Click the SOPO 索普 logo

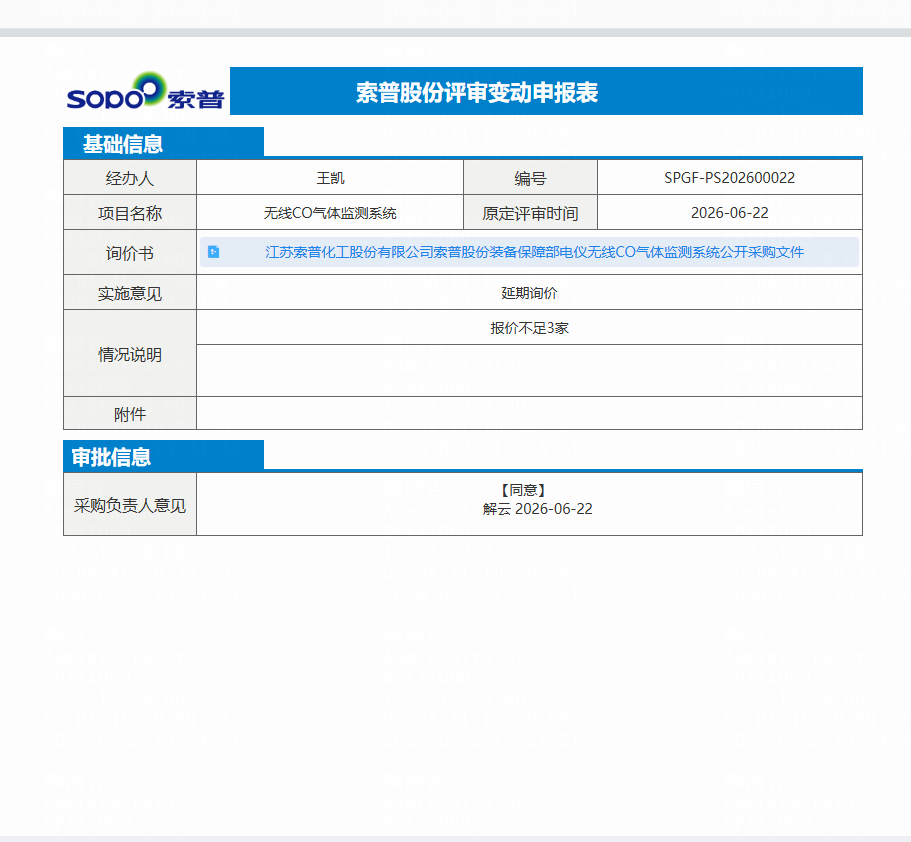click(x=145, y=91)
